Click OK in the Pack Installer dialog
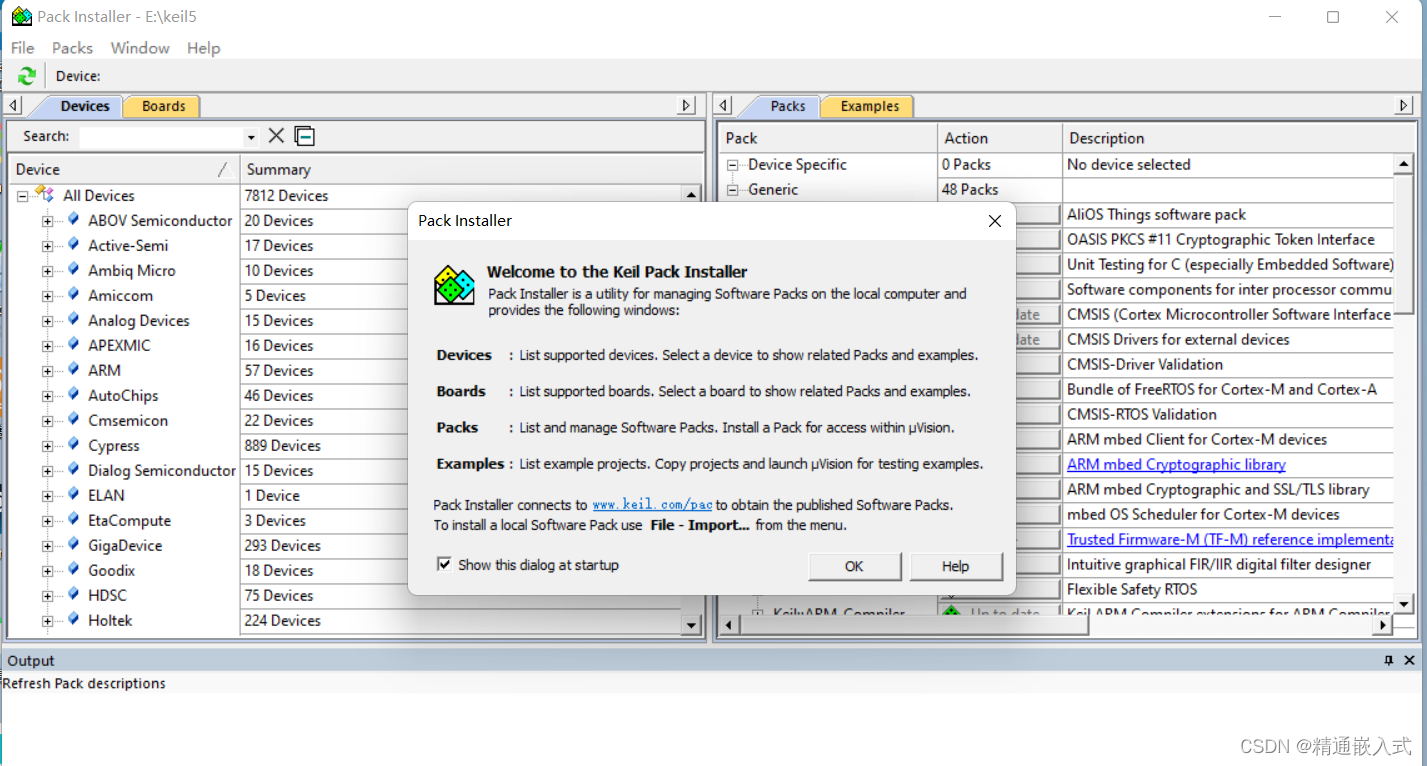The height and width of the screenshot is (766, 1427). point(854,566)
